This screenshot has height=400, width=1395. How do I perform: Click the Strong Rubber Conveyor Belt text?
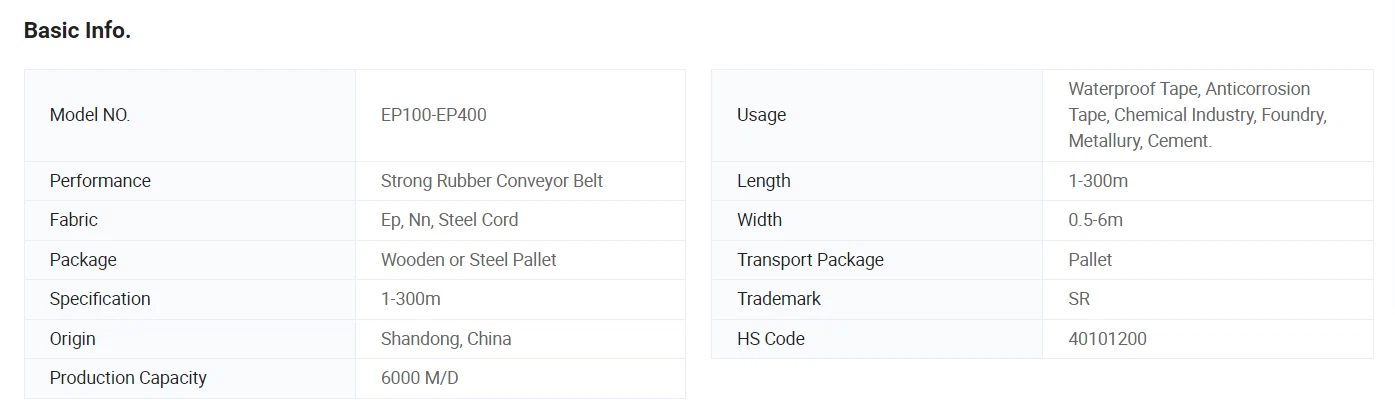tap(491, 181)
